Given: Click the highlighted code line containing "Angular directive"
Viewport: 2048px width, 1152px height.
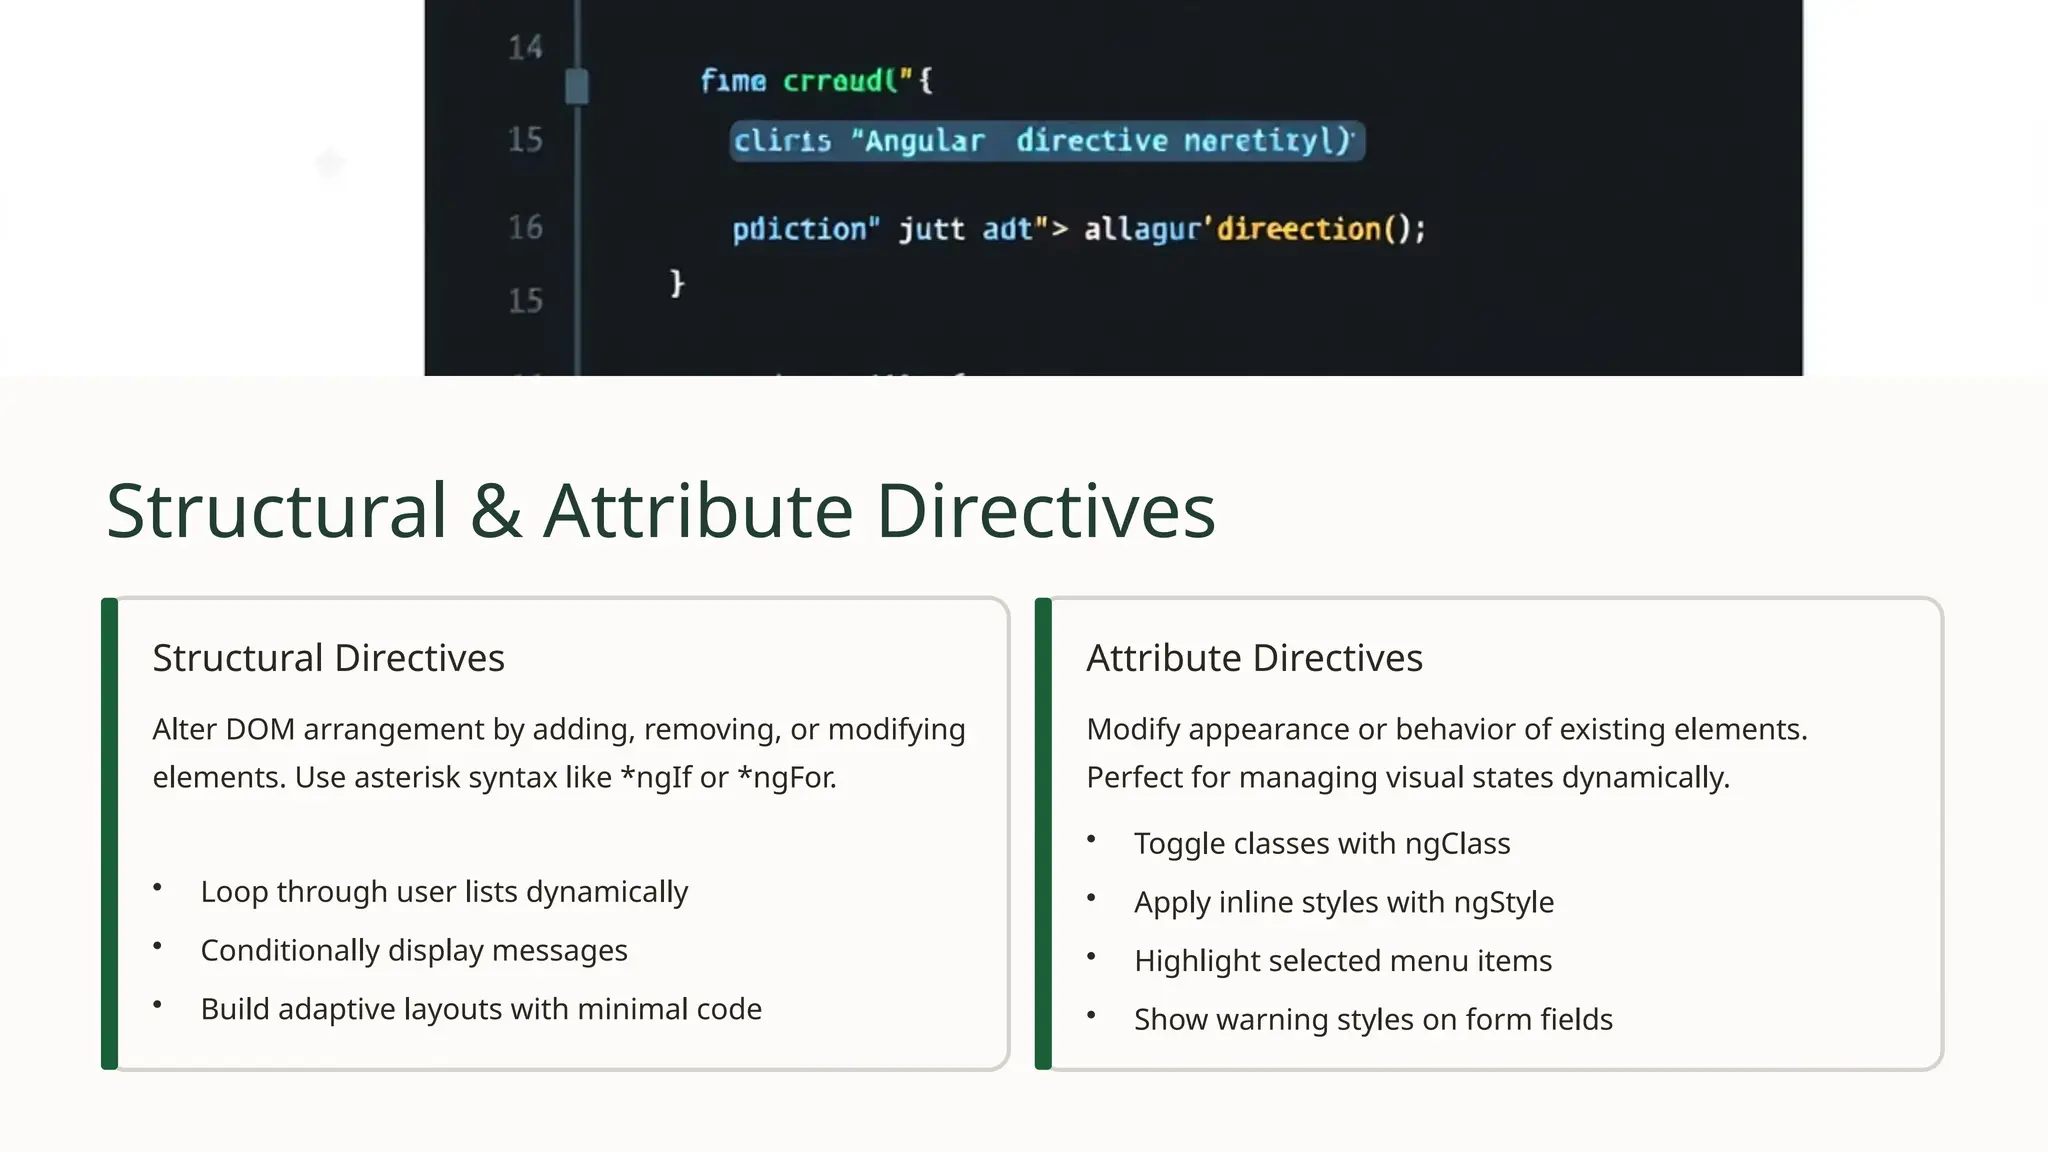Looking at the screenshot, I should (x=1047, y=141).
